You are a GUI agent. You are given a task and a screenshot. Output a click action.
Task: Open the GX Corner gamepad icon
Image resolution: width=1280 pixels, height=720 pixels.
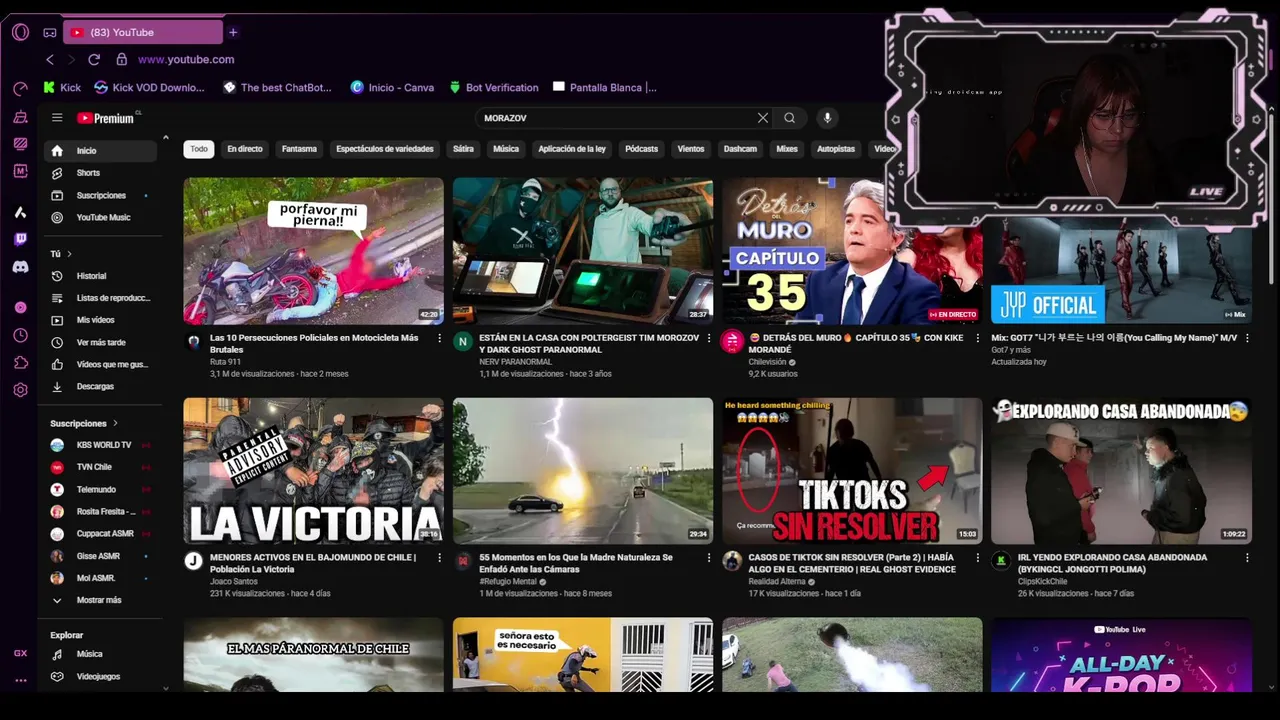point(50,32)
